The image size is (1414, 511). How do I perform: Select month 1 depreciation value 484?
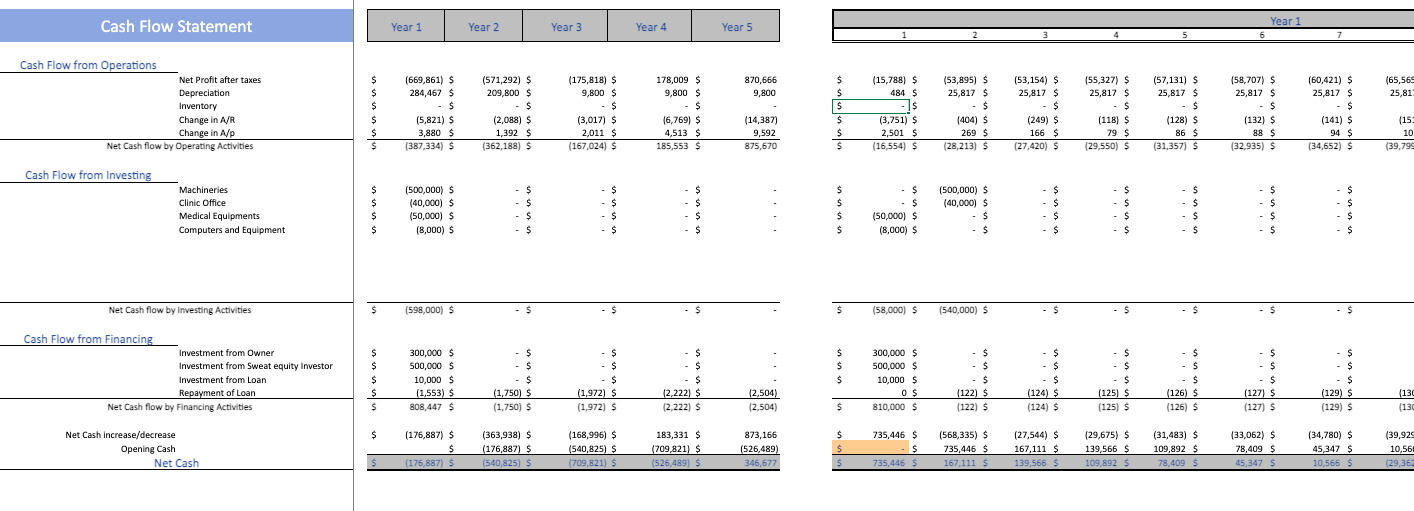pos(898,93)
